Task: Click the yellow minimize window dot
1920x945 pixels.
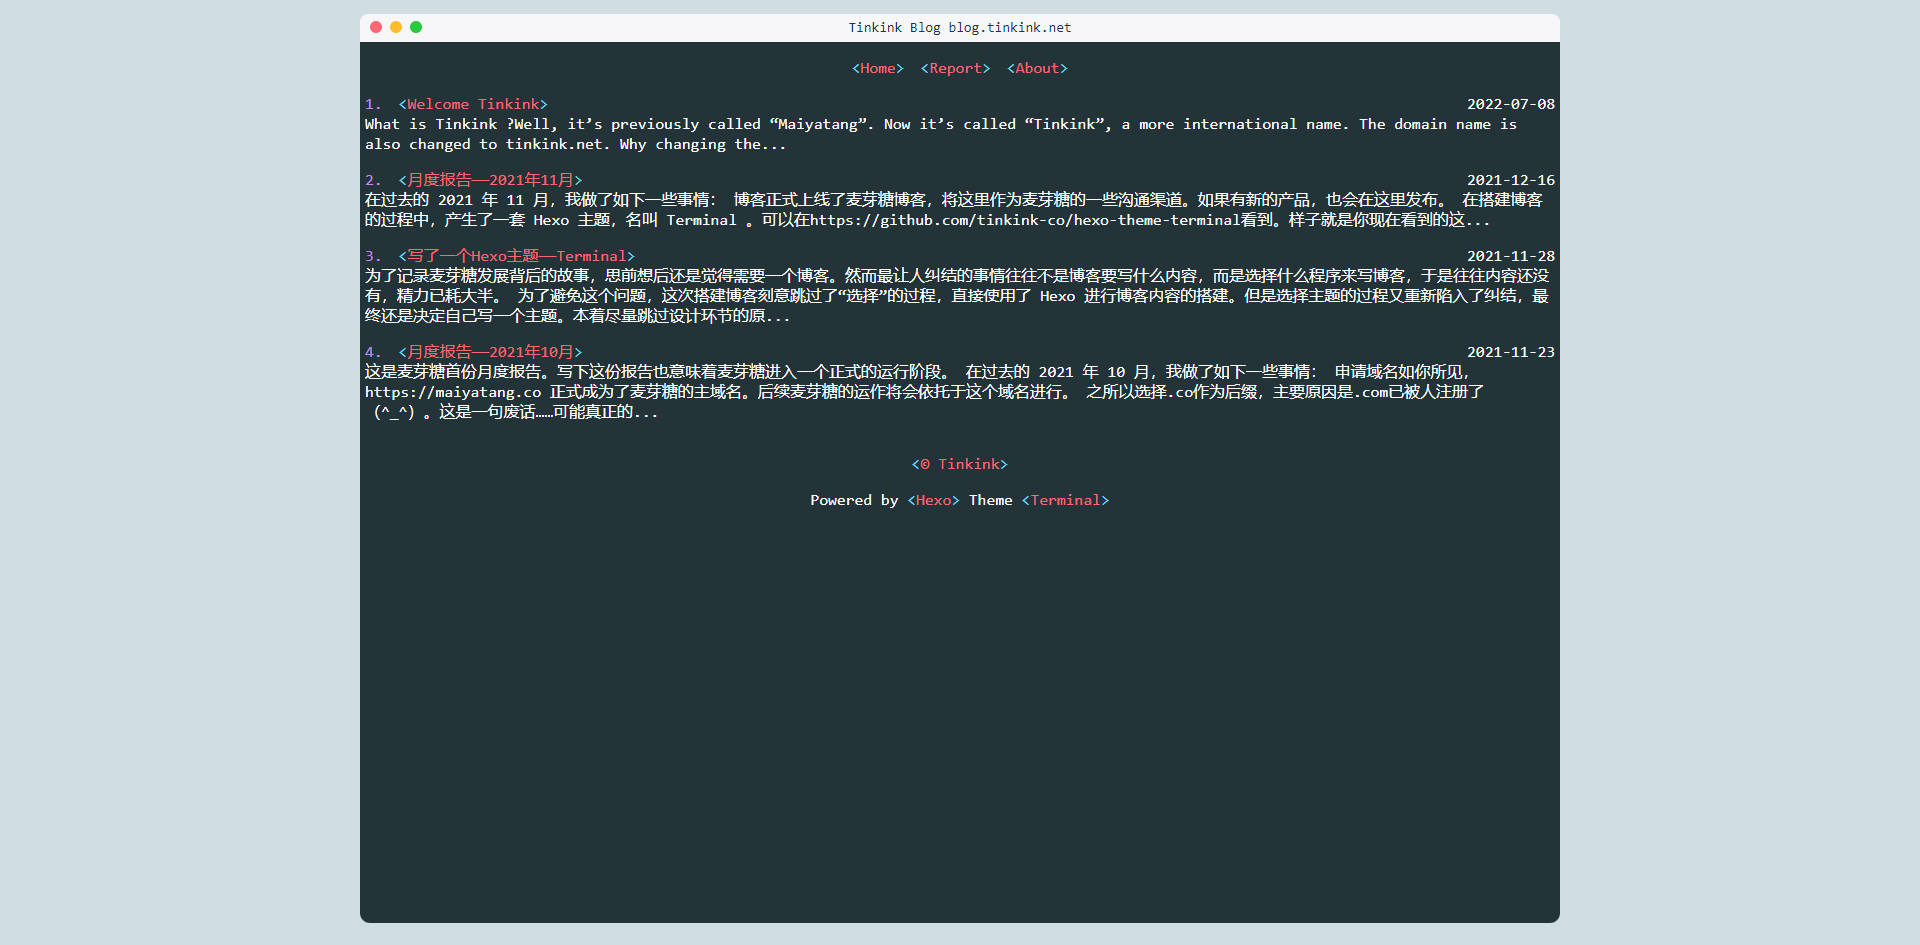Action: coord(396,27)
